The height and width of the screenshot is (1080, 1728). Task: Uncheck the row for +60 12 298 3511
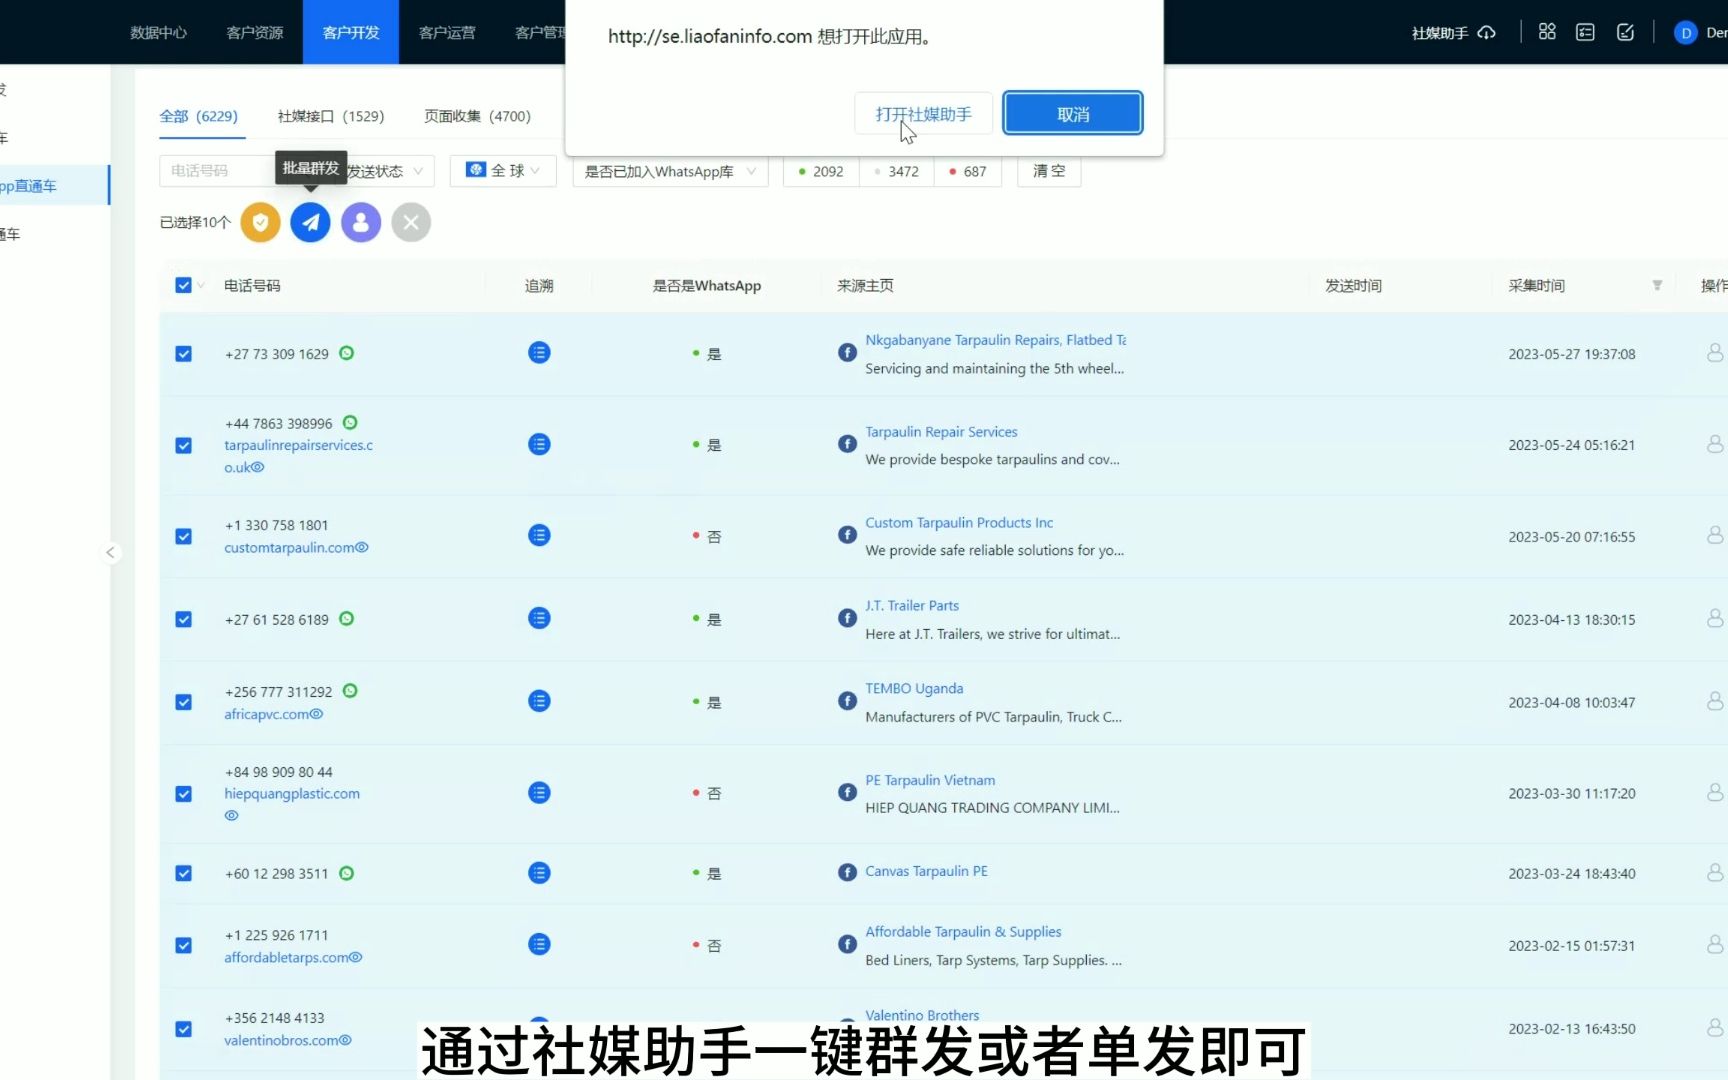[x=183, y=873]
